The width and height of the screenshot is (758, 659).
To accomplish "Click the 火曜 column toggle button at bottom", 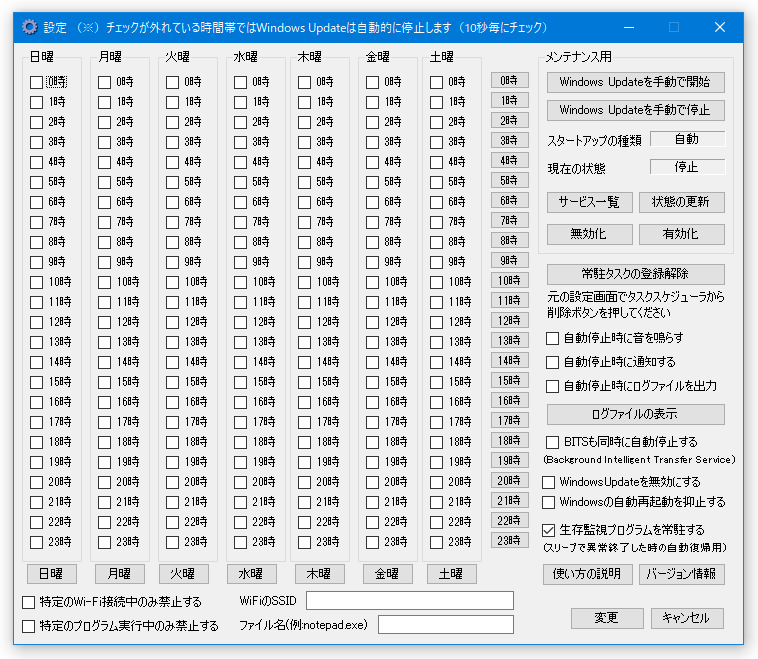I will [184, 574].
